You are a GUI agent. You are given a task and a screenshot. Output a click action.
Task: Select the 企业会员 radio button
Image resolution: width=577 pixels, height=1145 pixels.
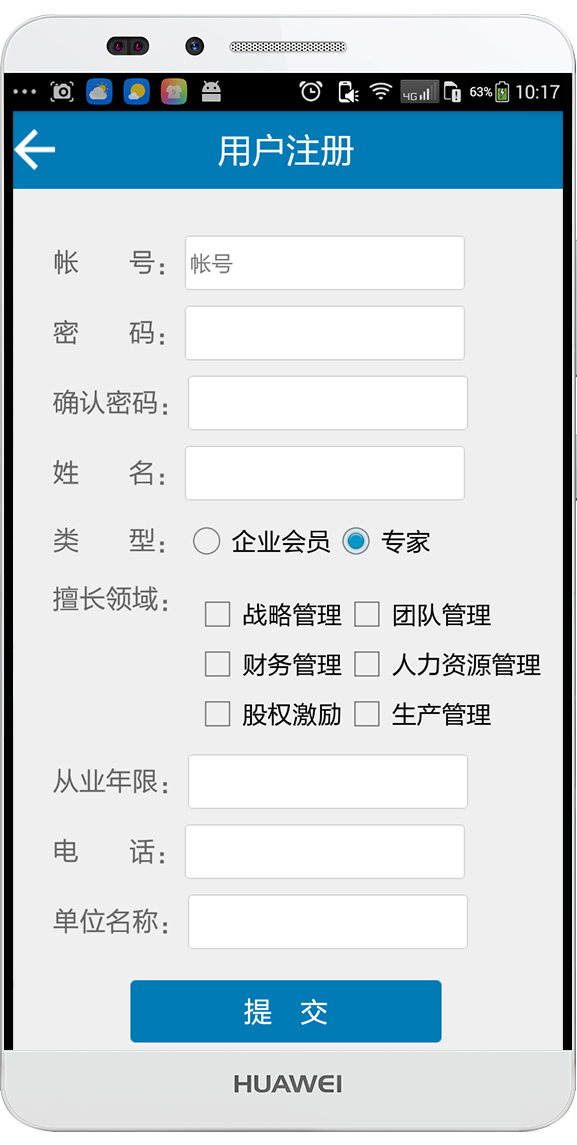pyautogui.click(x=207, y=541)
